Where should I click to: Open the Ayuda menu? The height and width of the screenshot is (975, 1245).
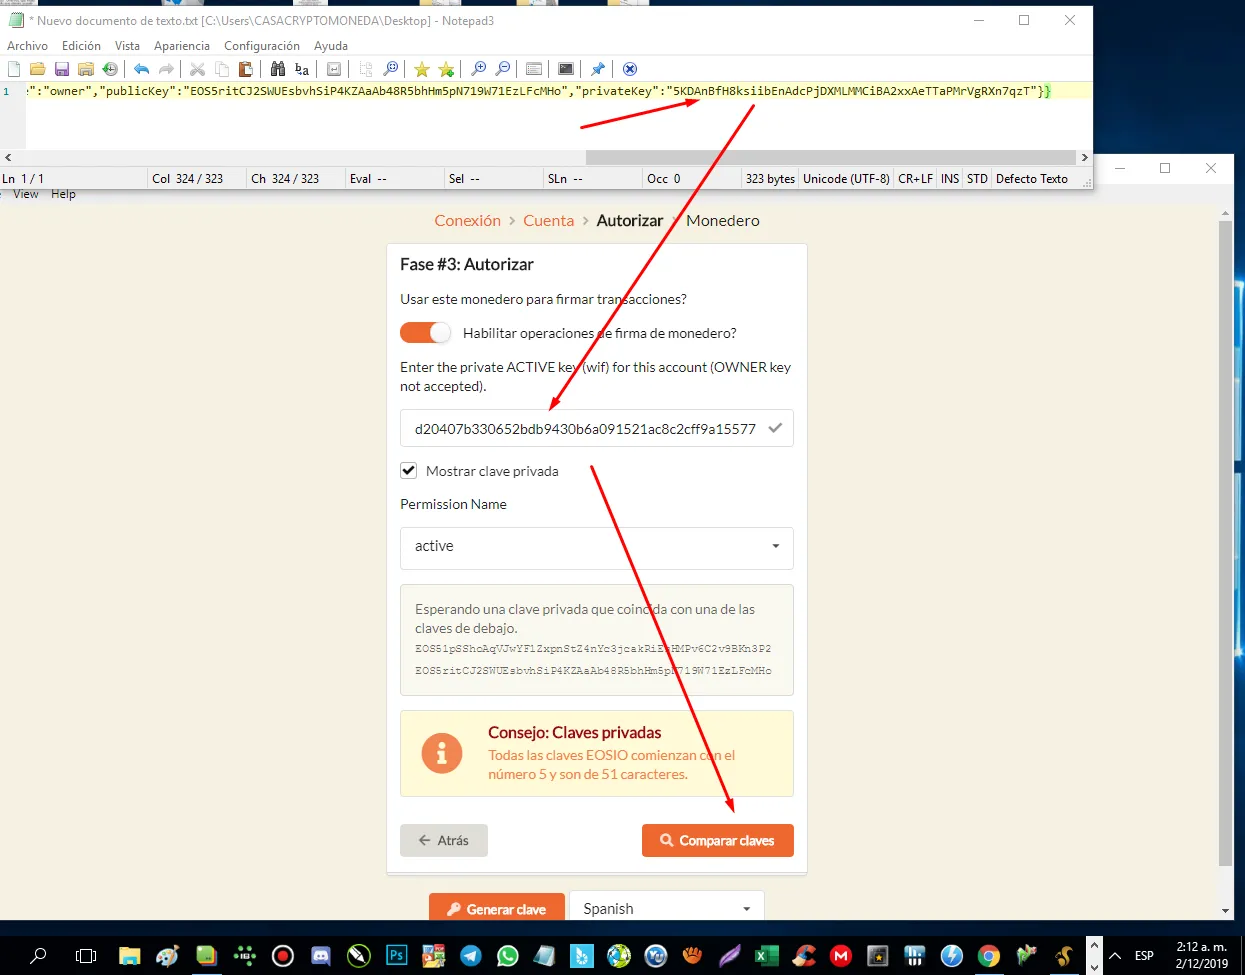pos(331,46)
